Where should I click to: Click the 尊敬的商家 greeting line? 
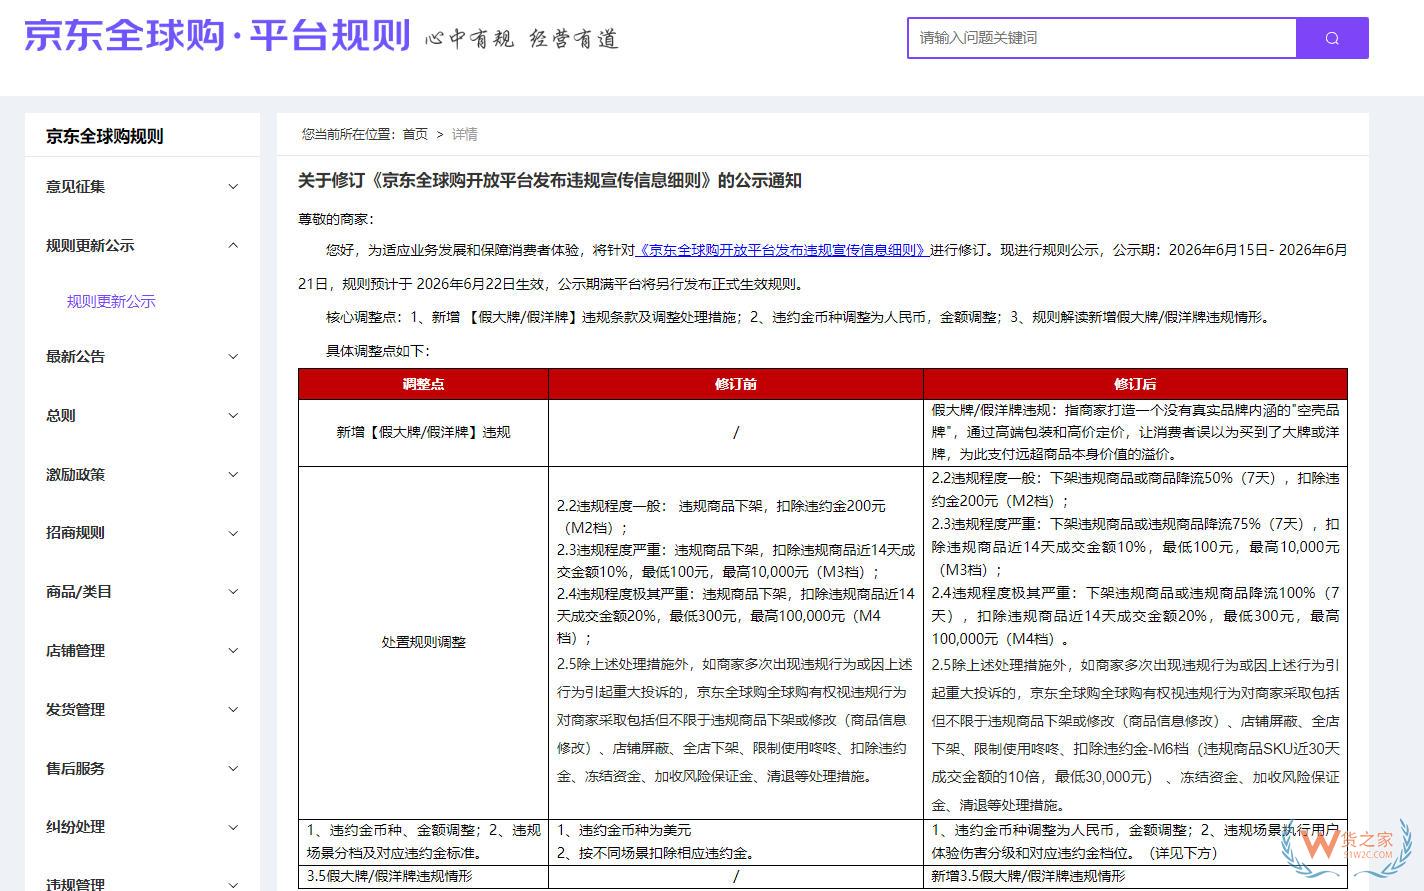[335, 219]
